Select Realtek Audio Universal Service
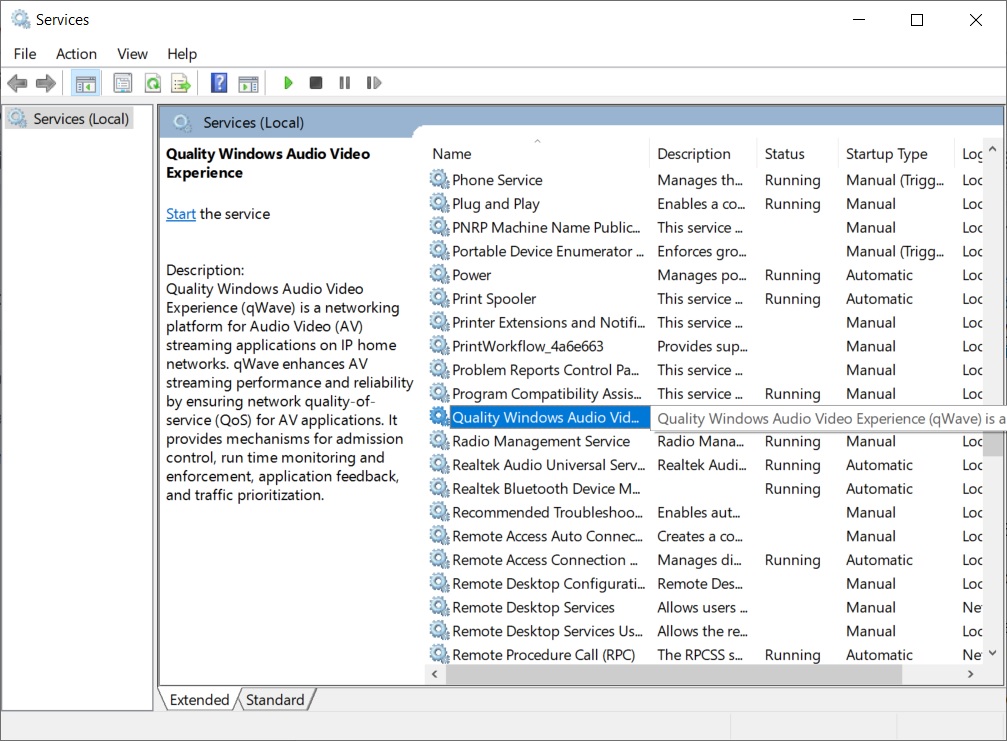Image resolution: width=1007 pixels, height=741 pixels. pos(704,465)
